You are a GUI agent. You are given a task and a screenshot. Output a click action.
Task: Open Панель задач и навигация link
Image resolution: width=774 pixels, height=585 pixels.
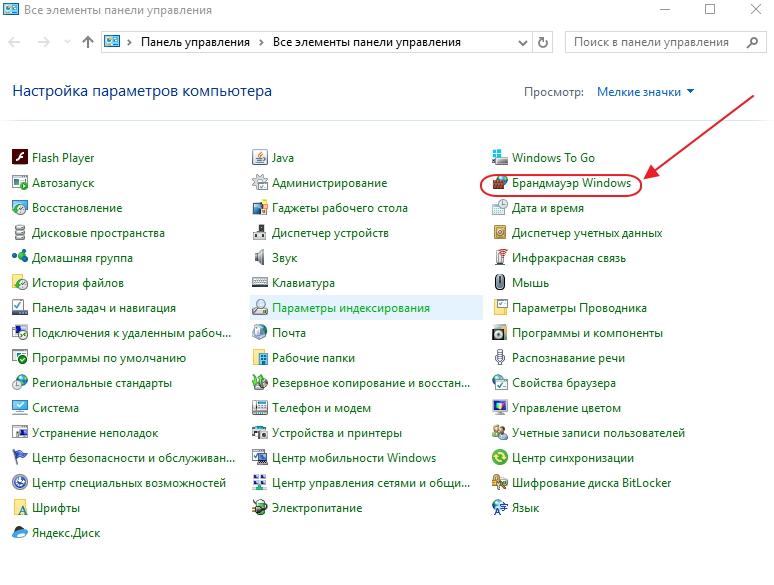pos(104,308)
